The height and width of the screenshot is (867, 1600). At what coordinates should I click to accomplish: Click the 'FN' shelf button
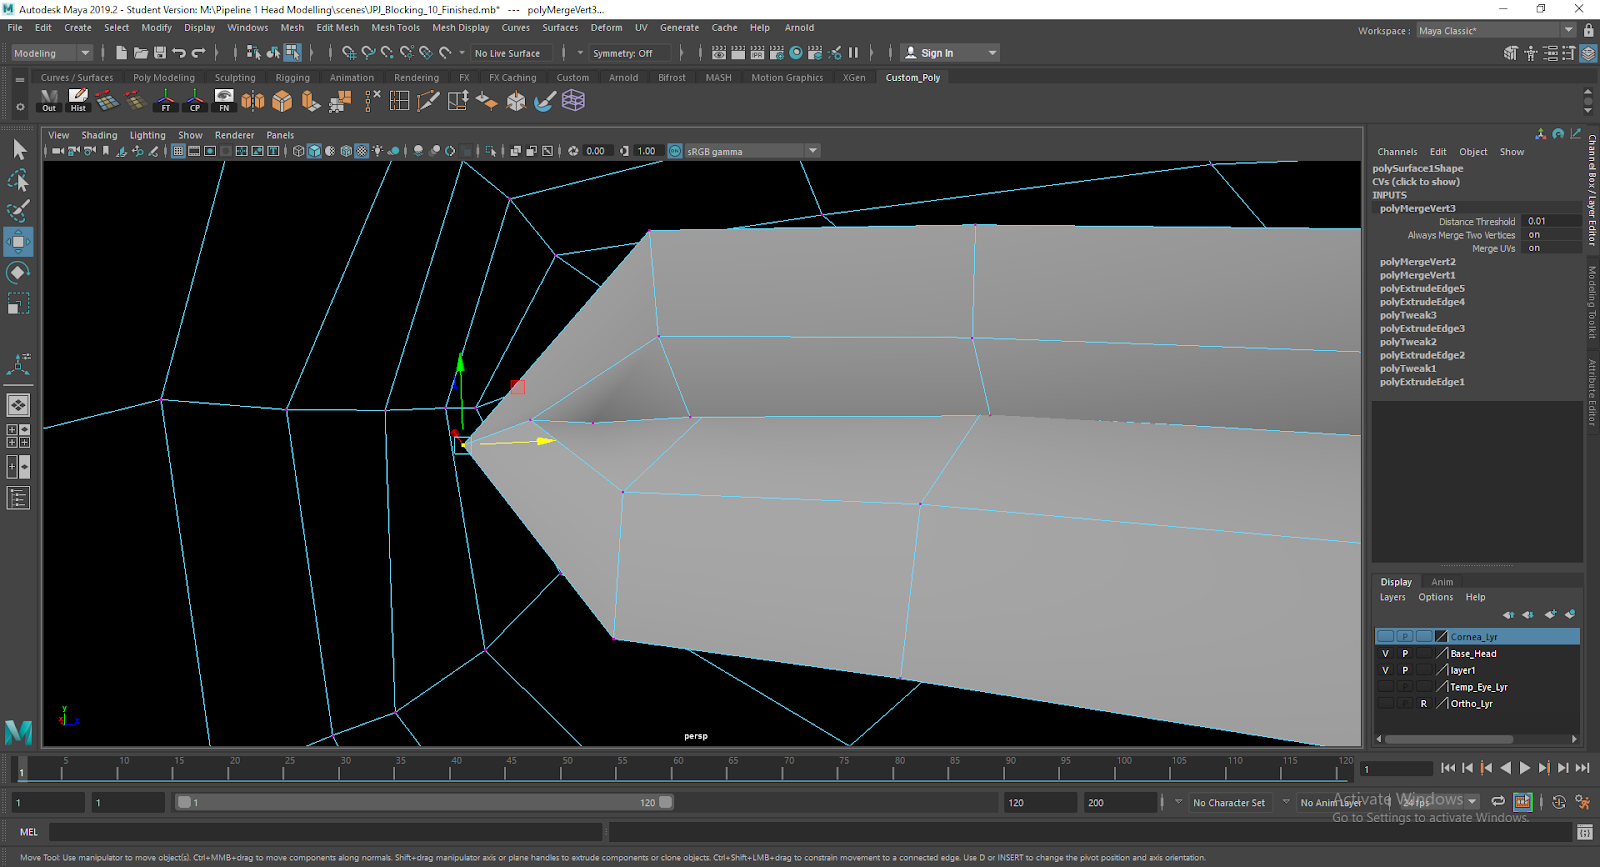pos(224,101)
